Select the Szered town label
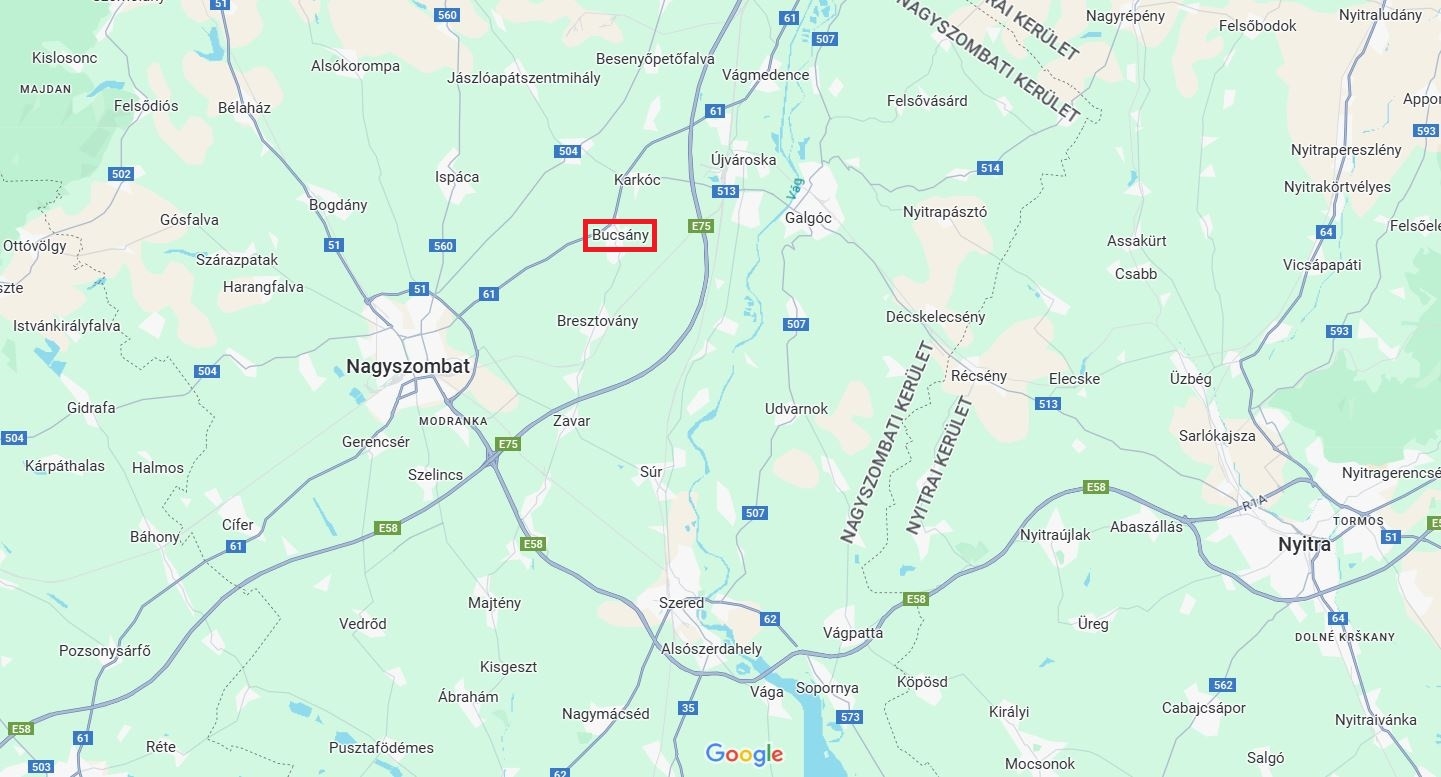1441x777 pixels. 681,603
